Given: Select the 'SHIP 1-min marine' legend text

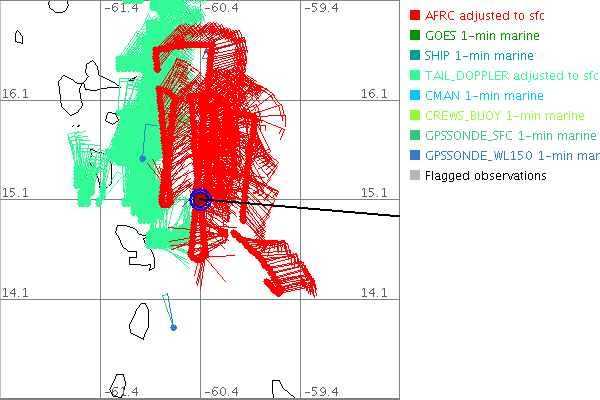Looking at the screenshot, I should (x=479, y=56).
